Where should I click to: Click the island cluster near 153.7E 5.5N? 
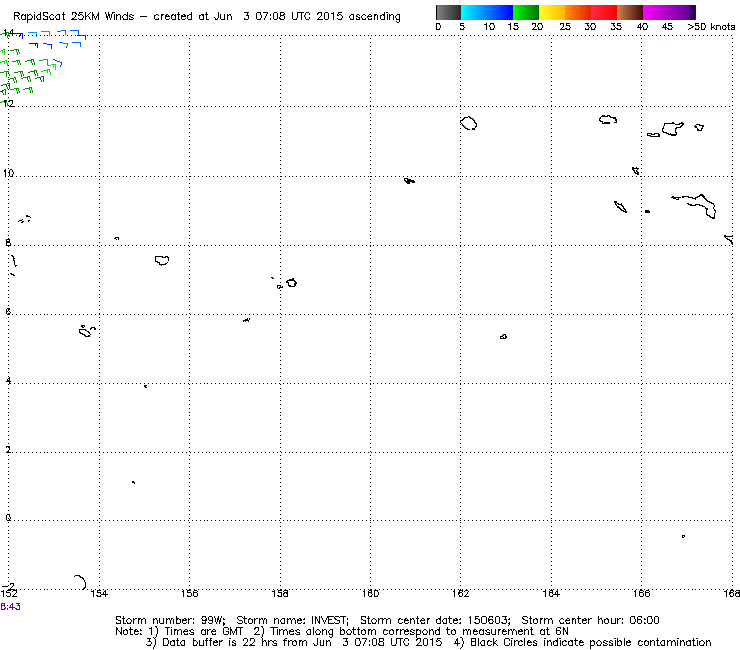87,331
